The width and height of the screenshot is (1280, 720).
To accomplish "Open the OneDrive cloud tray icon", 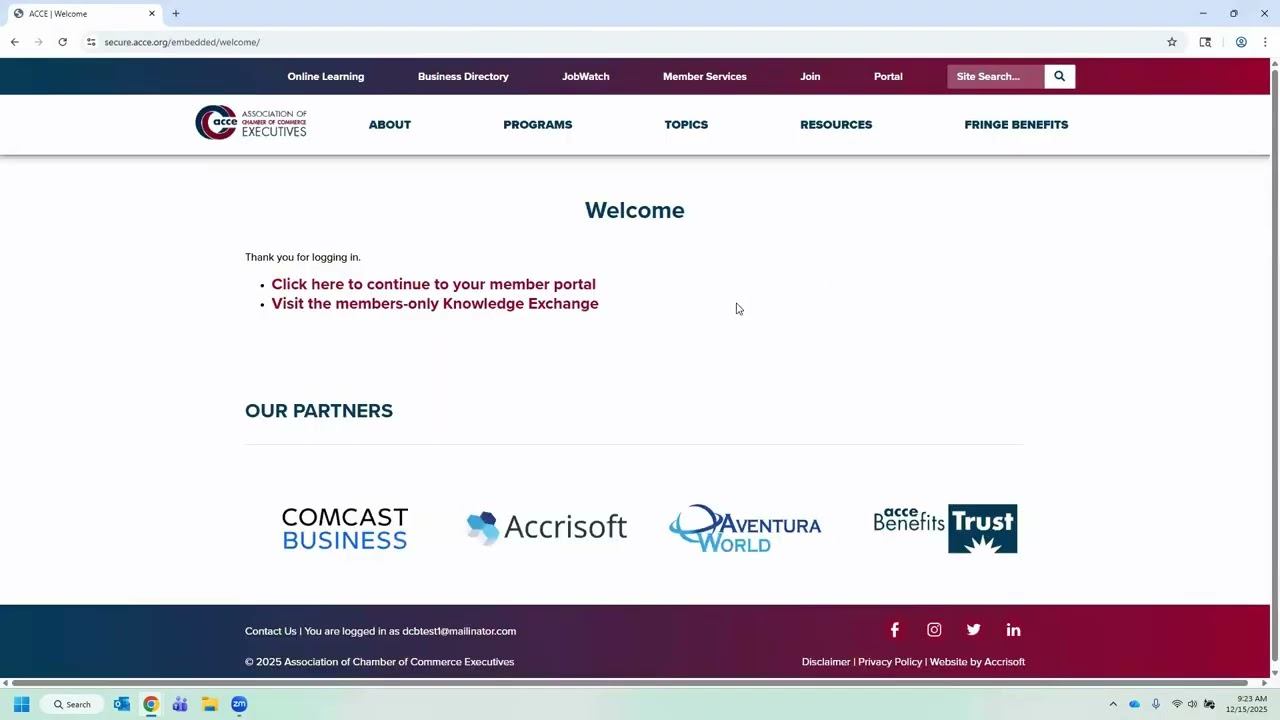I will pos(1134,704).
